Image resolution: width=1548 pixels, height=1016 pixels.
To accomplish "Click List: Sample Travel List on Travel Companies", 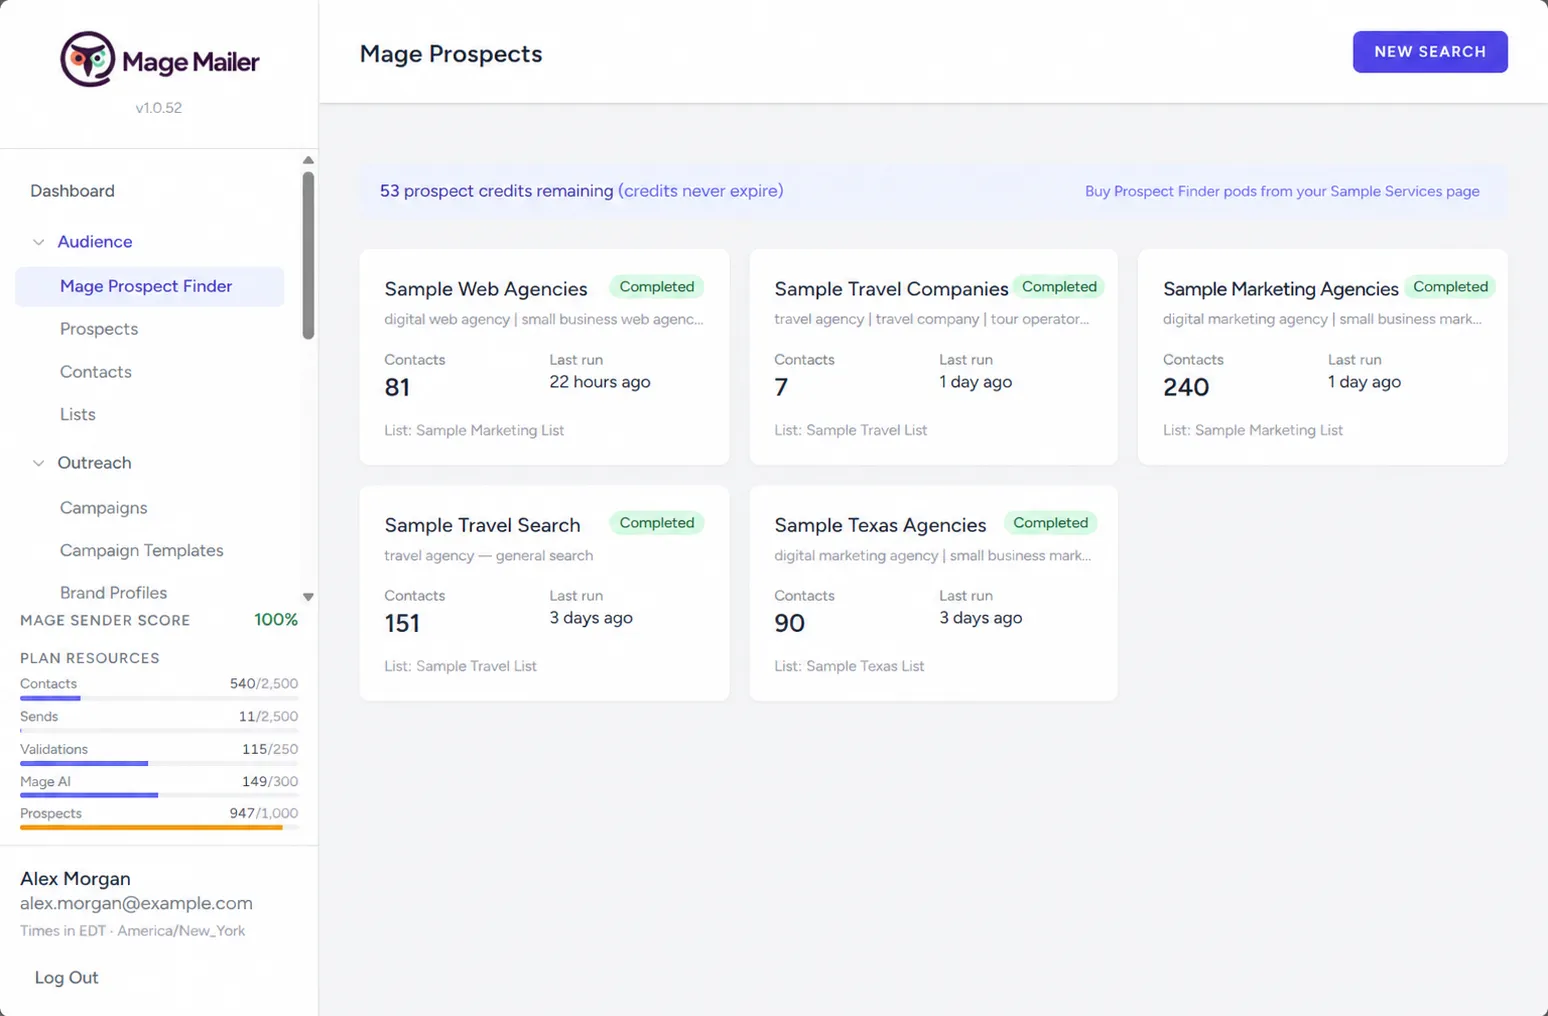I will tap(851, 430).
